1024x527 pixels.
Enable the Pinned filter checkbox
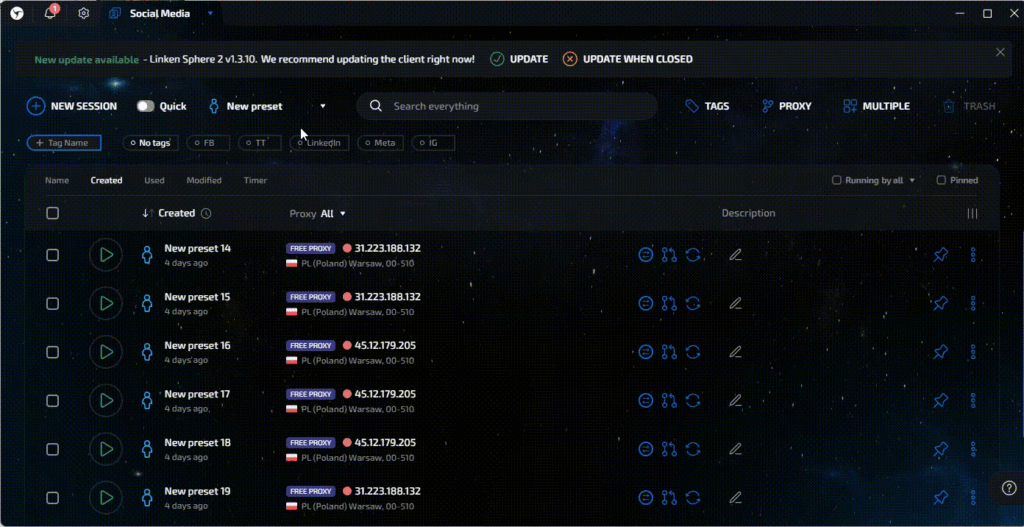(x=941, y=181)
